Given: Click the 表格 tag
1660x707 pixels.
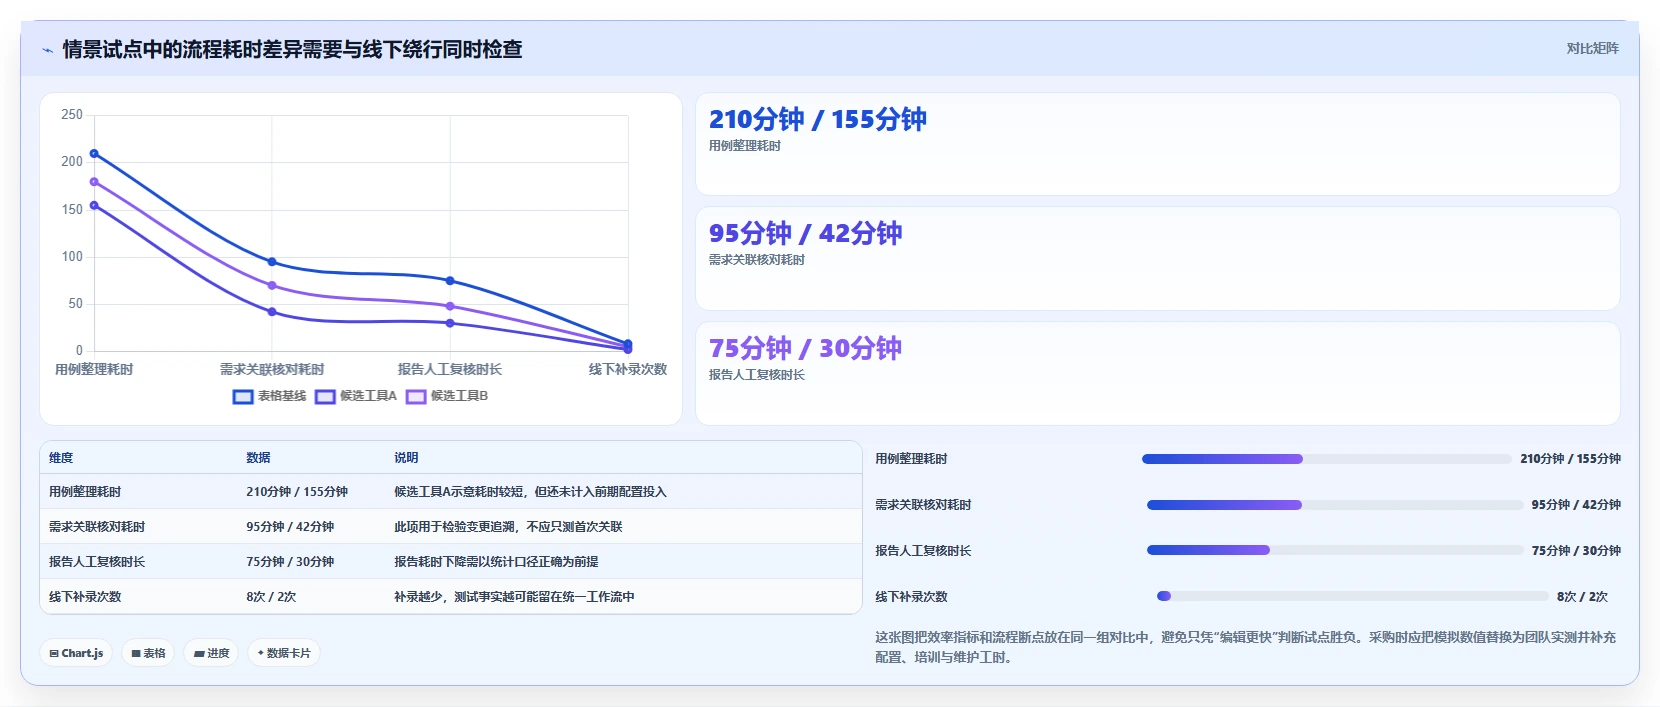Looking at the screenshot, I should [148, 653].
